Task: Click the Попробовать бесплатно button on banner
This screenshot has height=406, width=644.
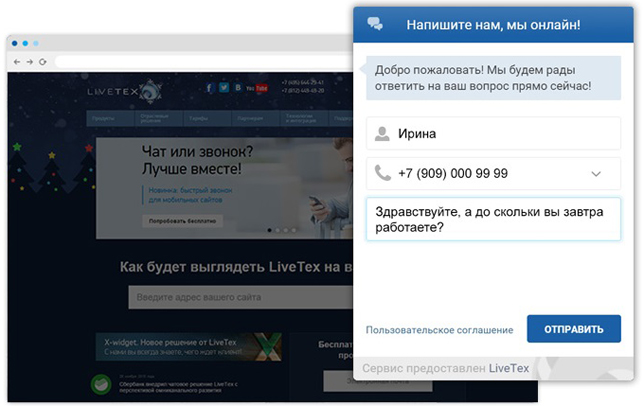Action: [x=182, y=221]
